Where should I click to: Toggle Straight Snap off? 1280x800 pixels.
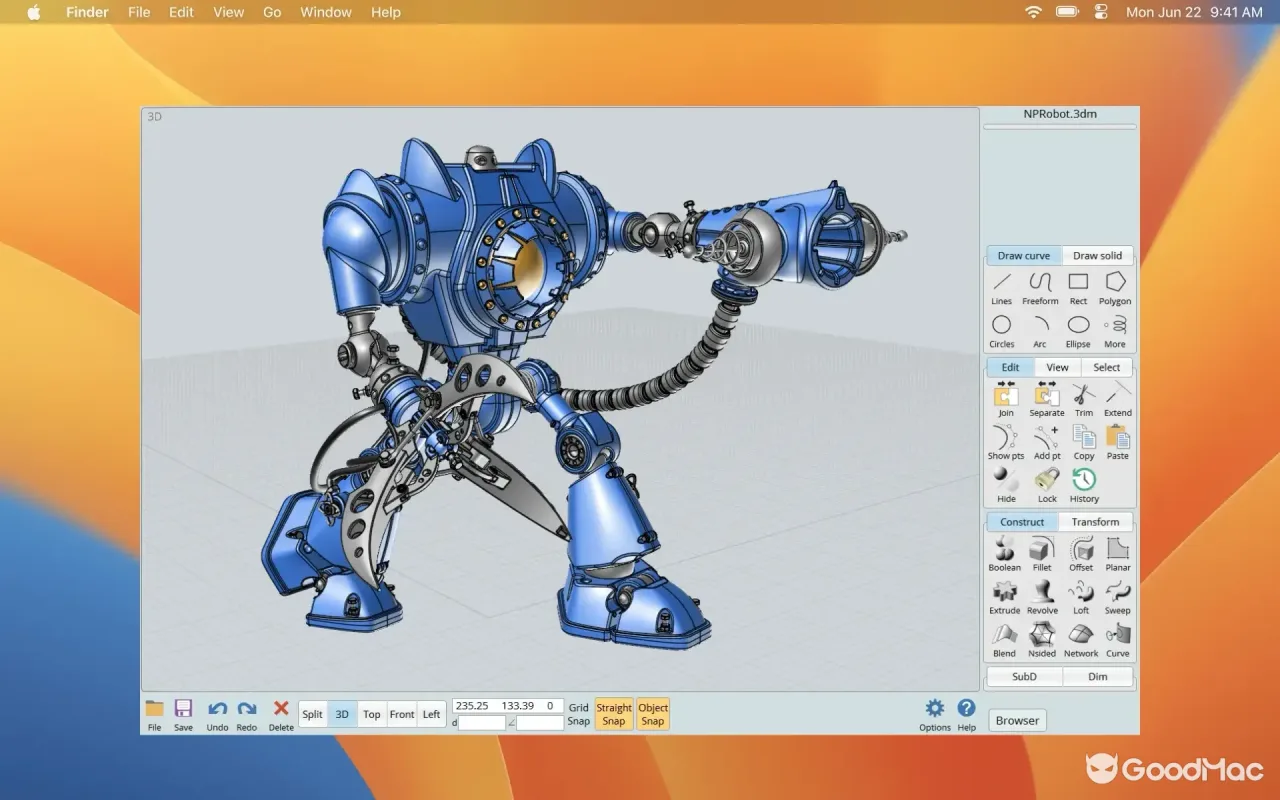[614, 714]
